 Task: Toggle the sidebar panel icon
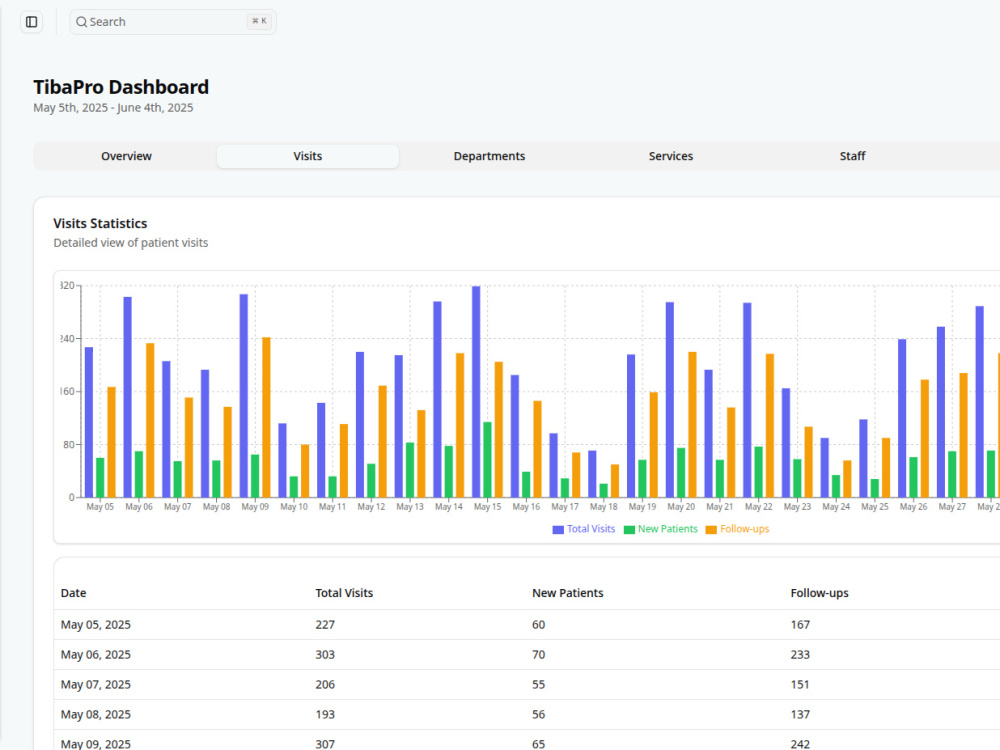point(31,22)
